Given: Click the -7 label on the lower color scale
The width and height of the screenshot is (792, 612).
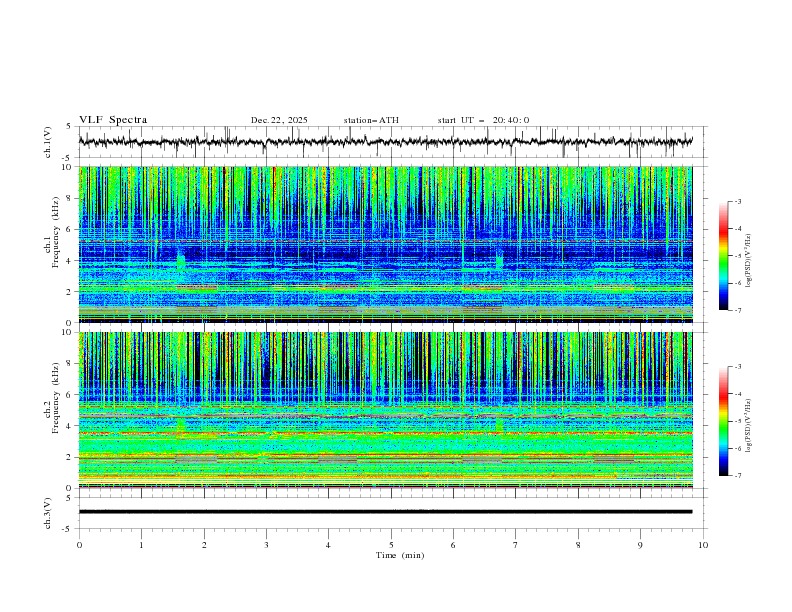Looking at the screenshot, I should pos(737,476).
